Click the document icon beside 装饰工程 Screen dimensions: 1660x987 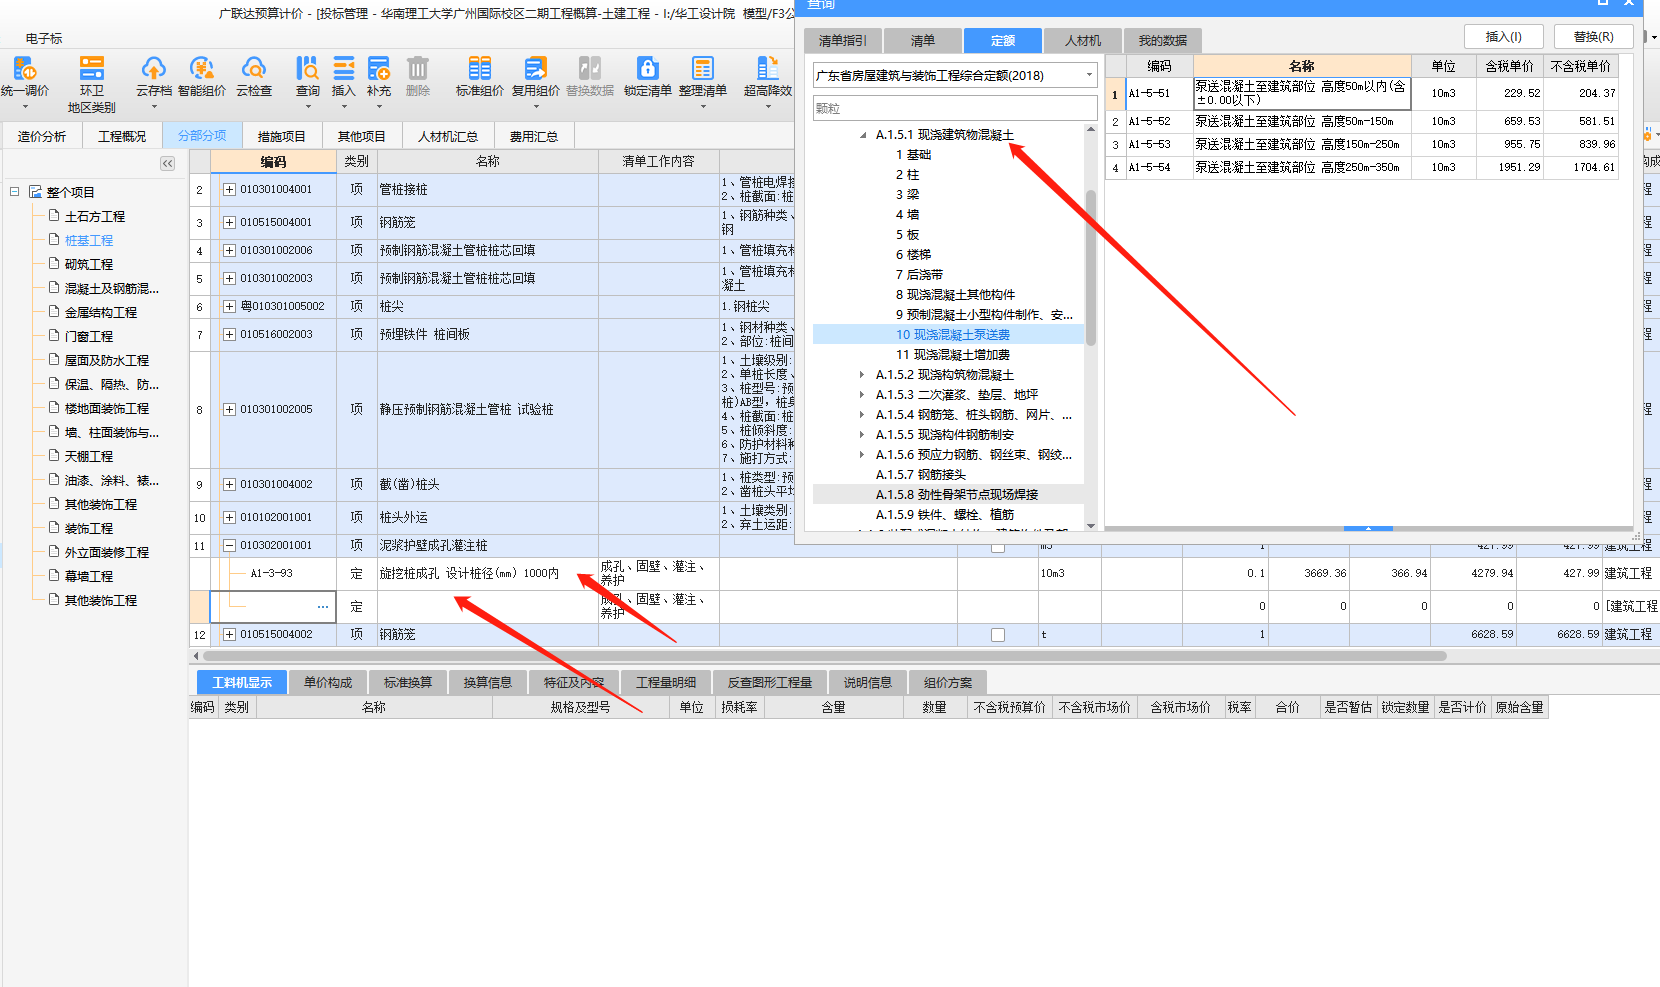(x=54, y=528)
